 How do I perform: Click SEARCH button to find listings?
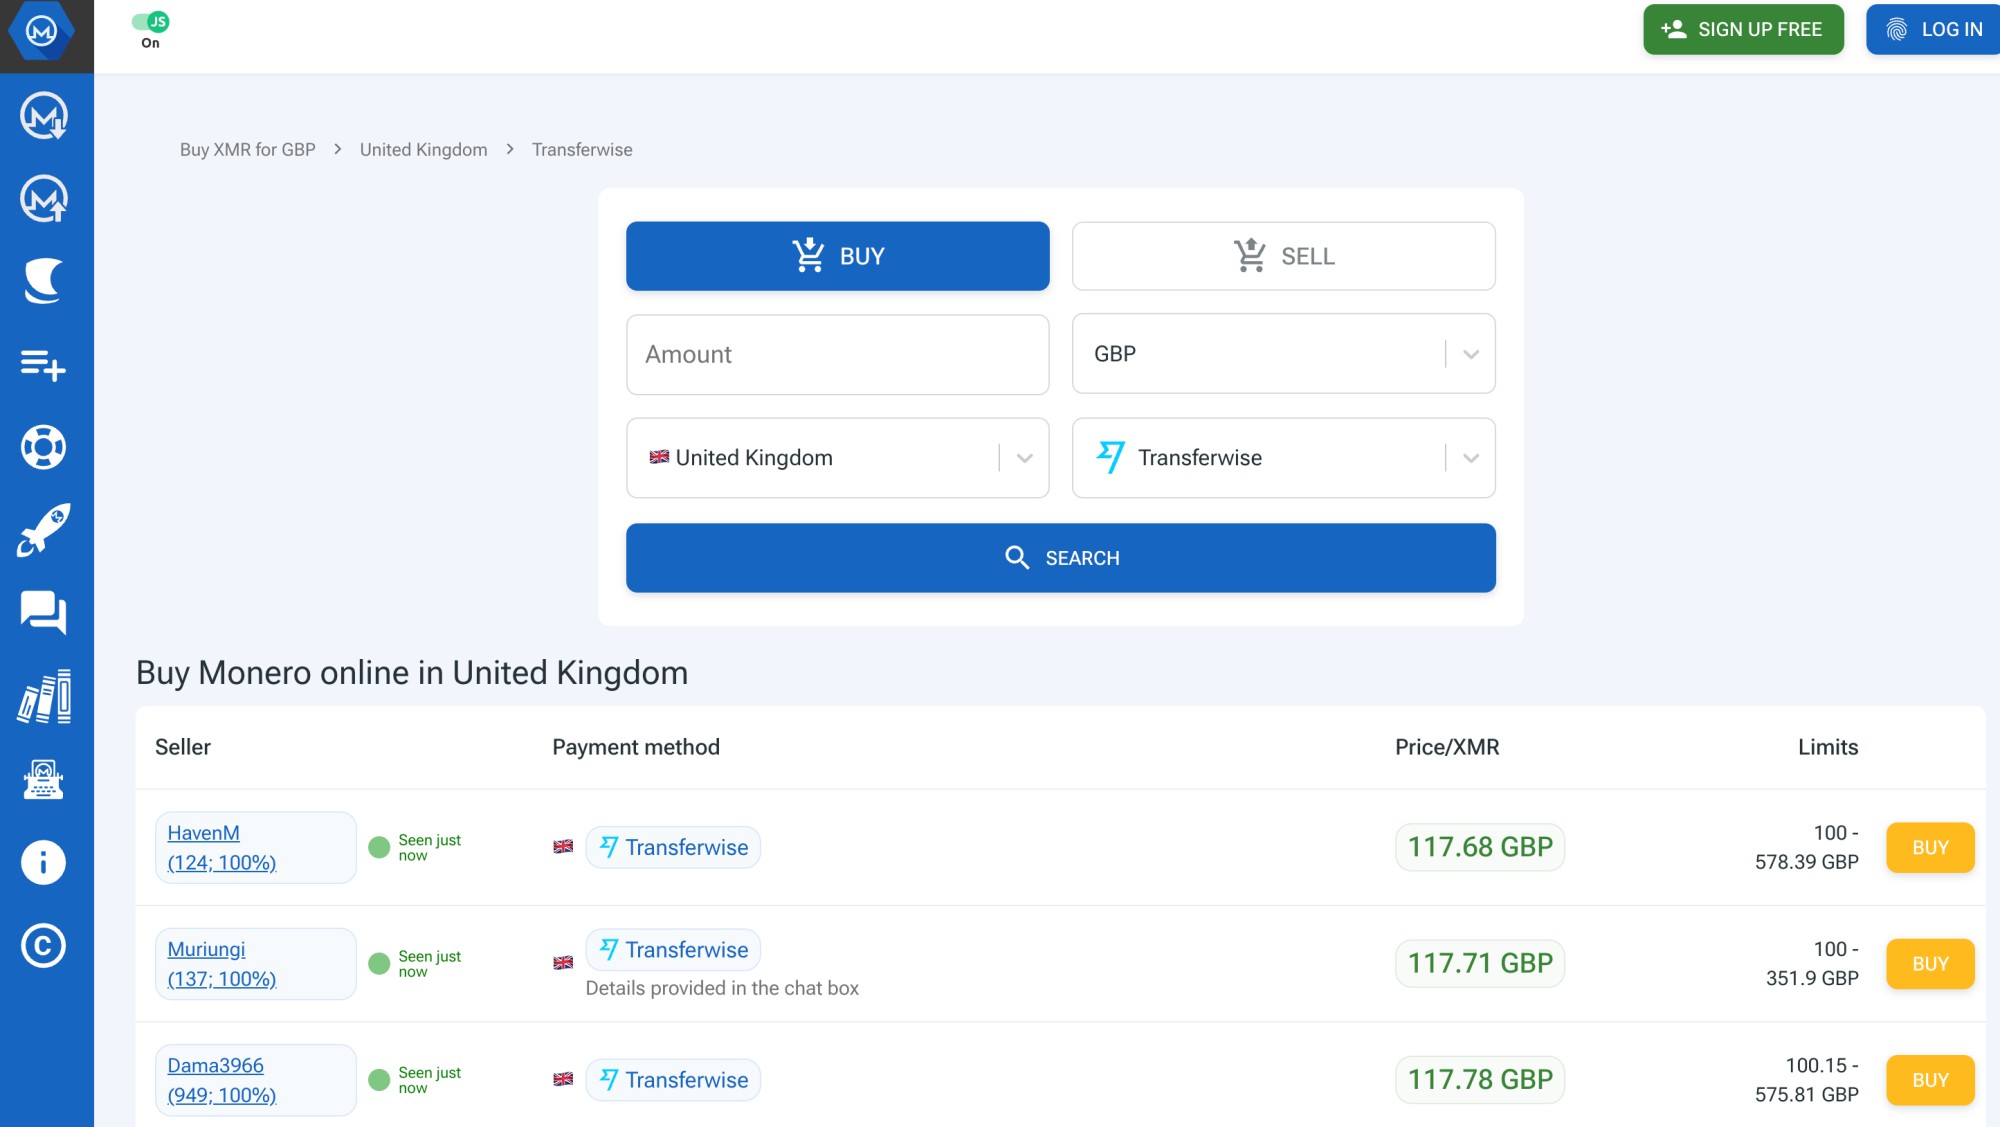(1060, 557)
